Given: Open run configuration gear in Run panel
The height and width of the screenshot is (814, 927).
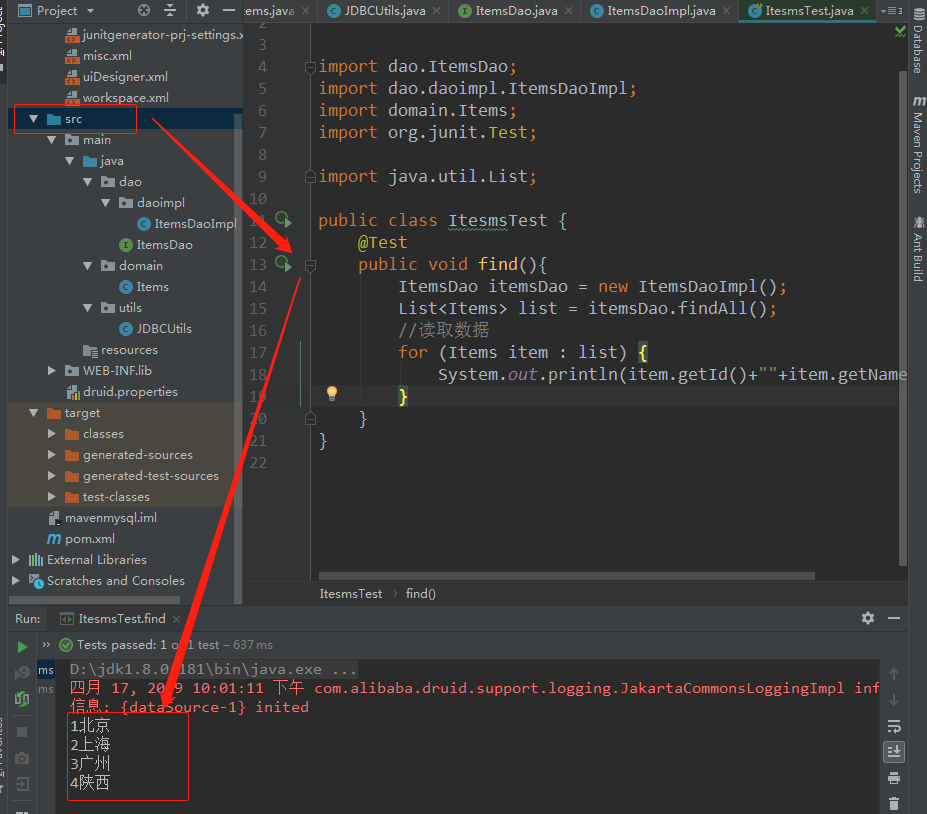Looking at the screenshot, I should [866, 618].
